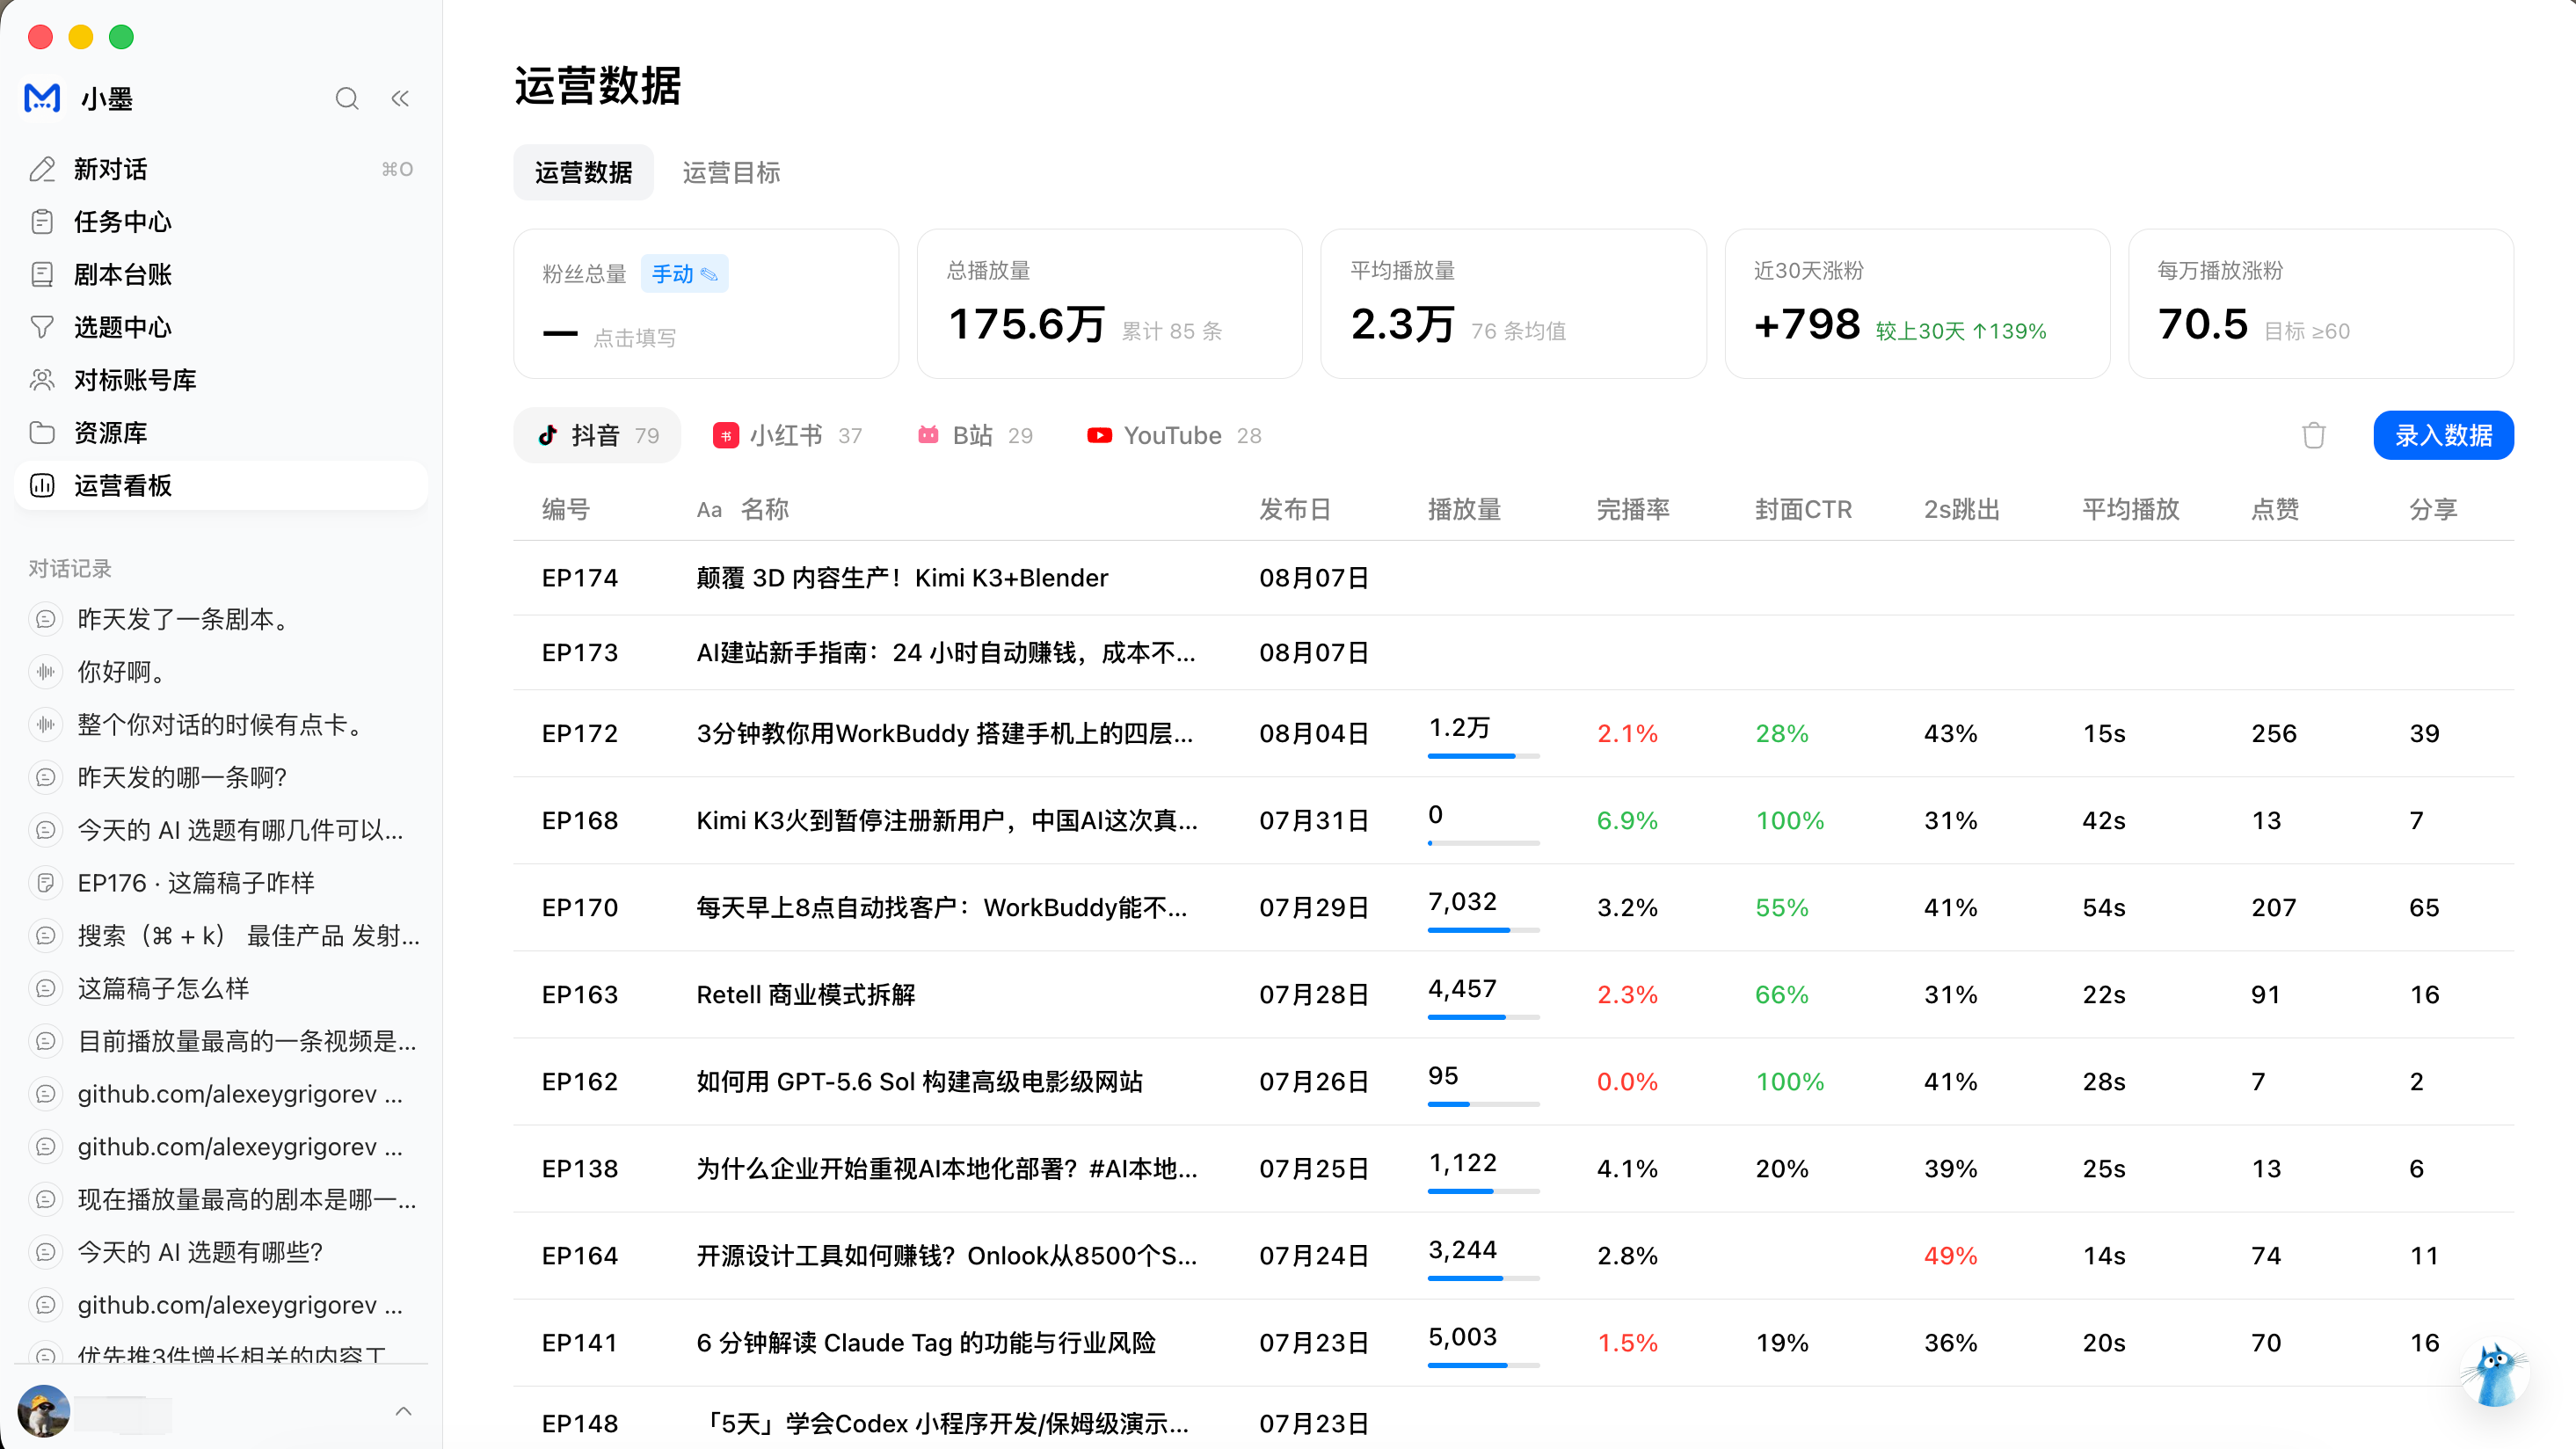
Task: Open row EP164 开源设计工具如何赚钱
Action: click(x=1513, y=1255)
